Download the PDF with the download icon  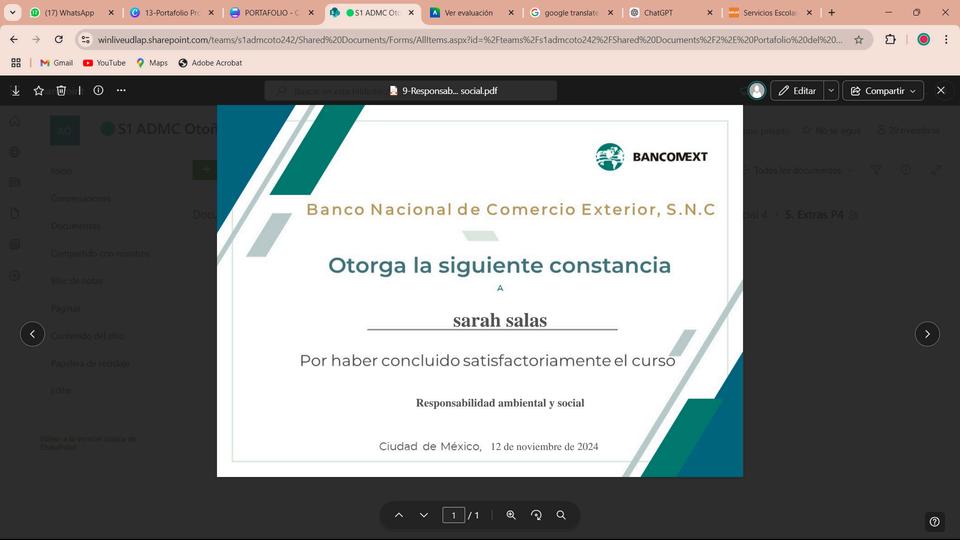[16, 91]
